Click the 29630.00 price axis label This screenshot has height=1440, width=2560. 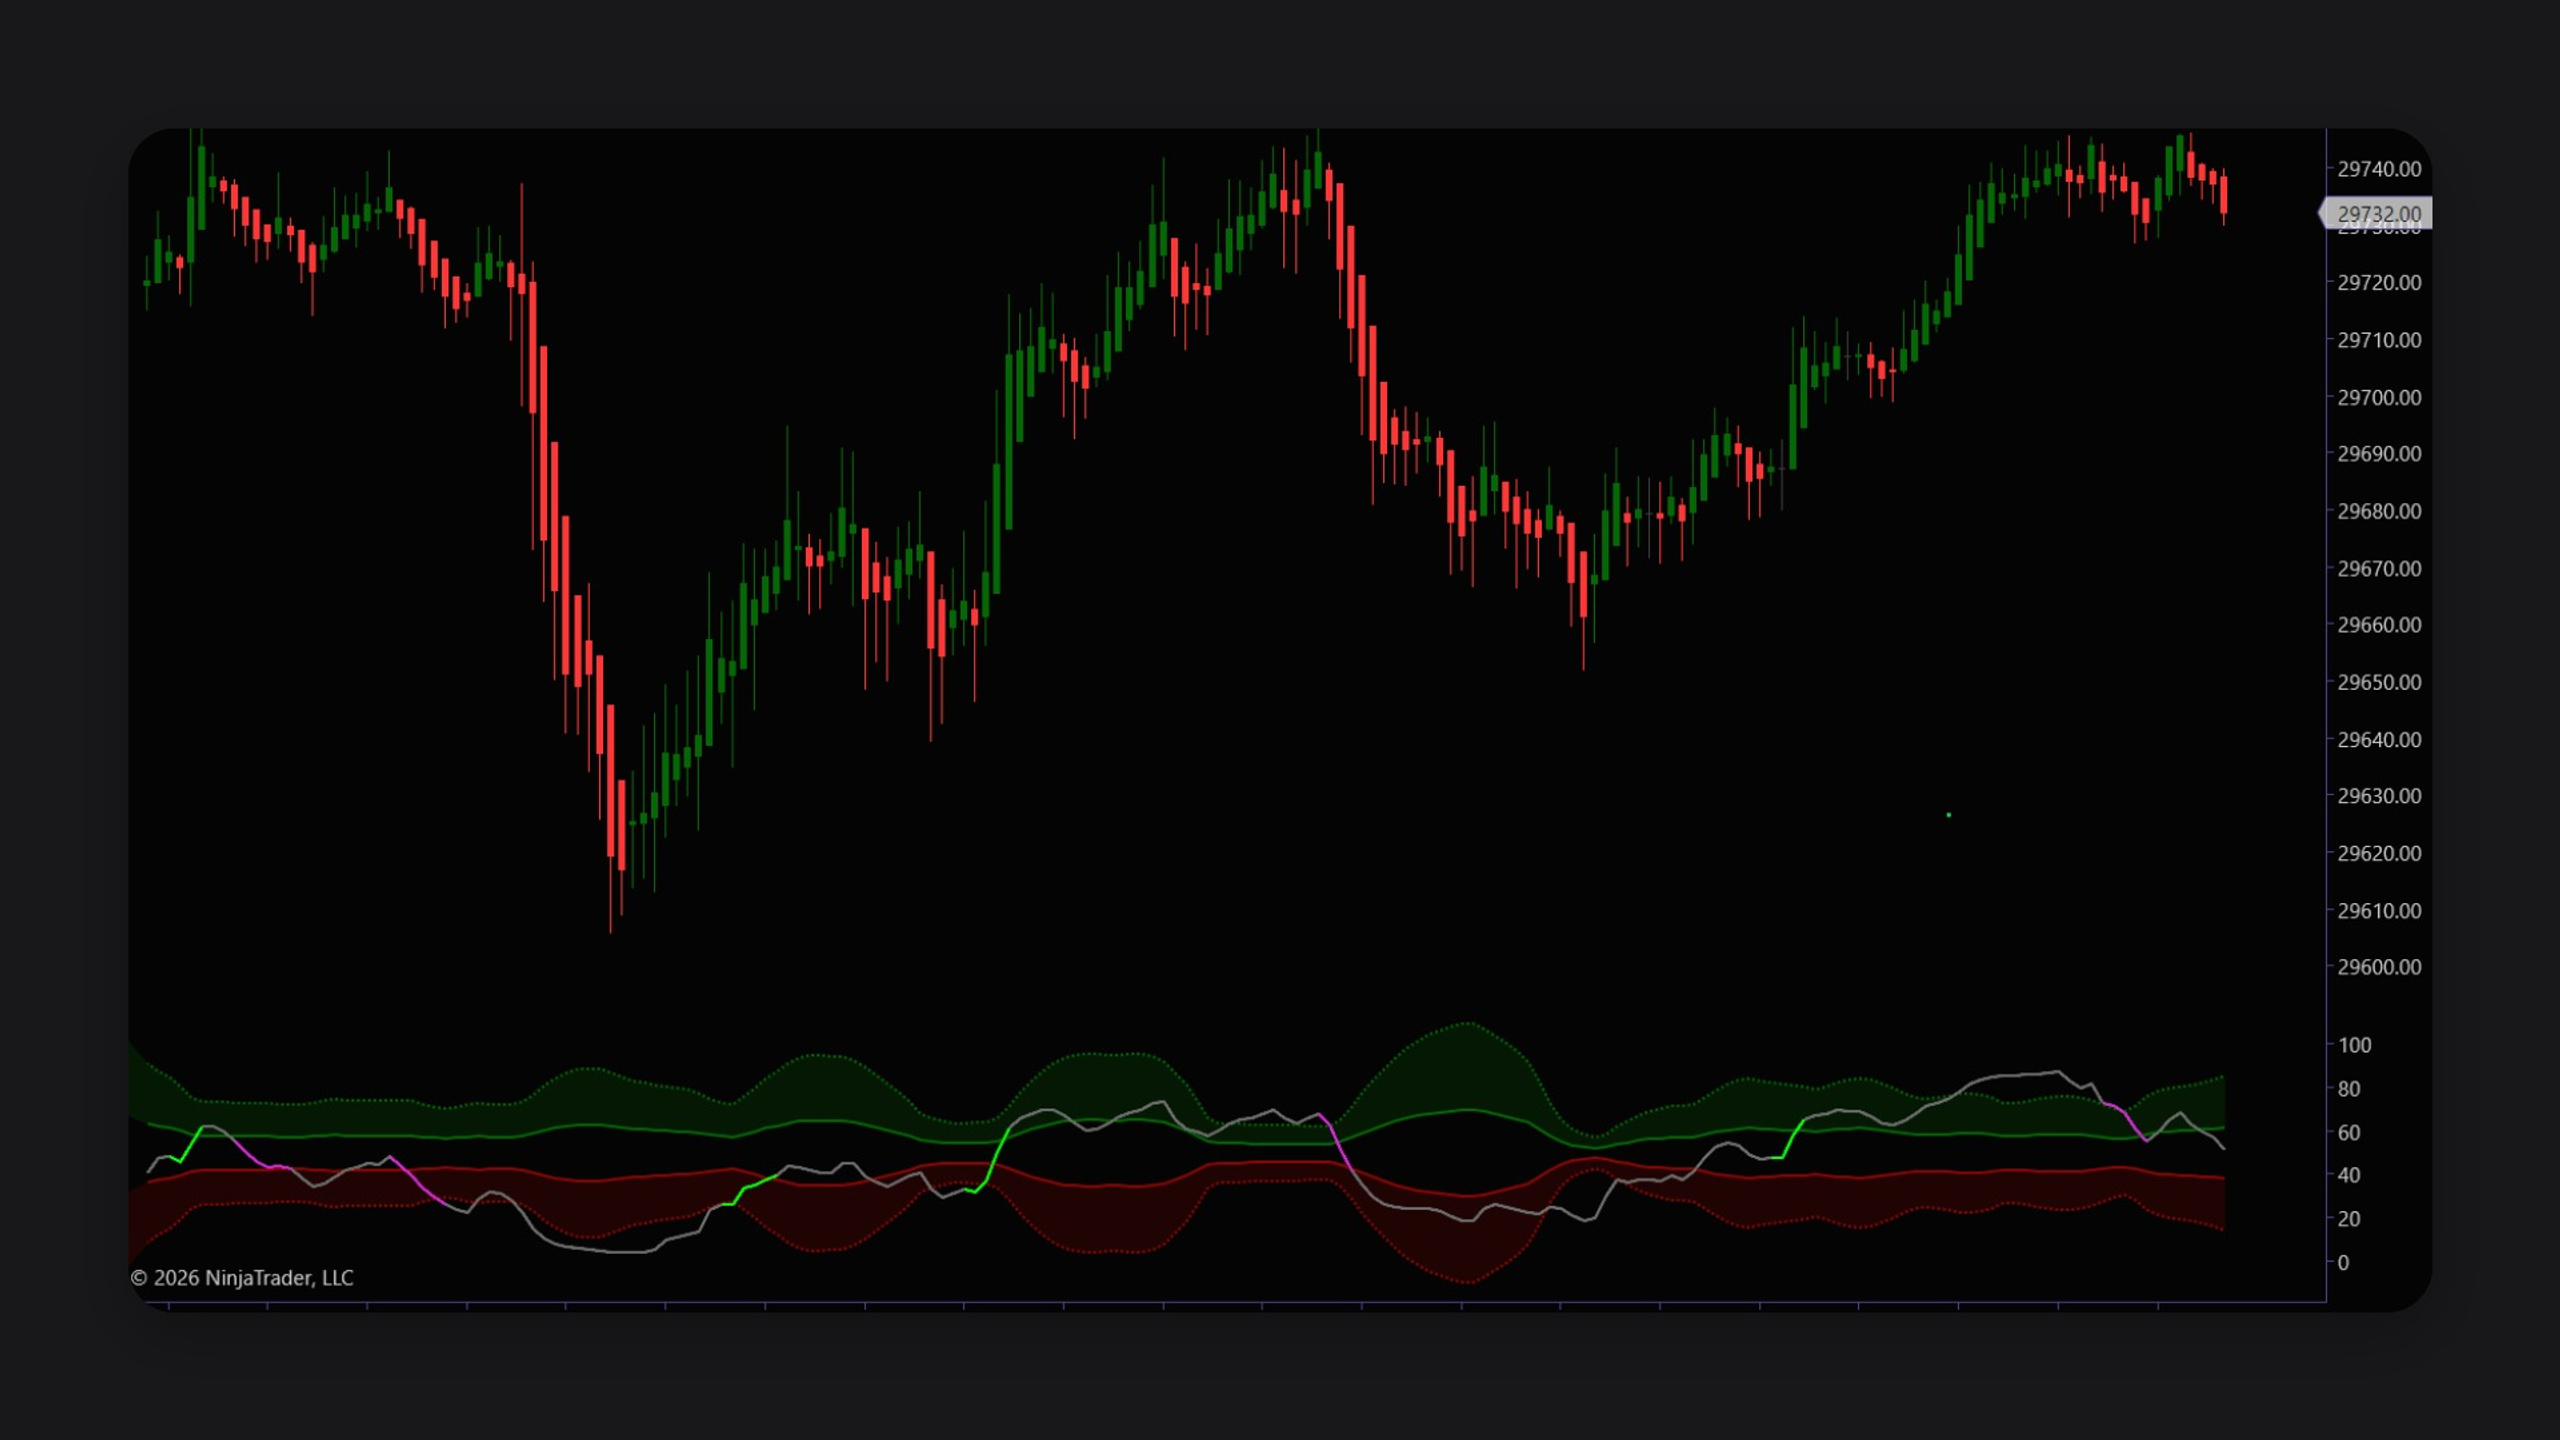2379,796
